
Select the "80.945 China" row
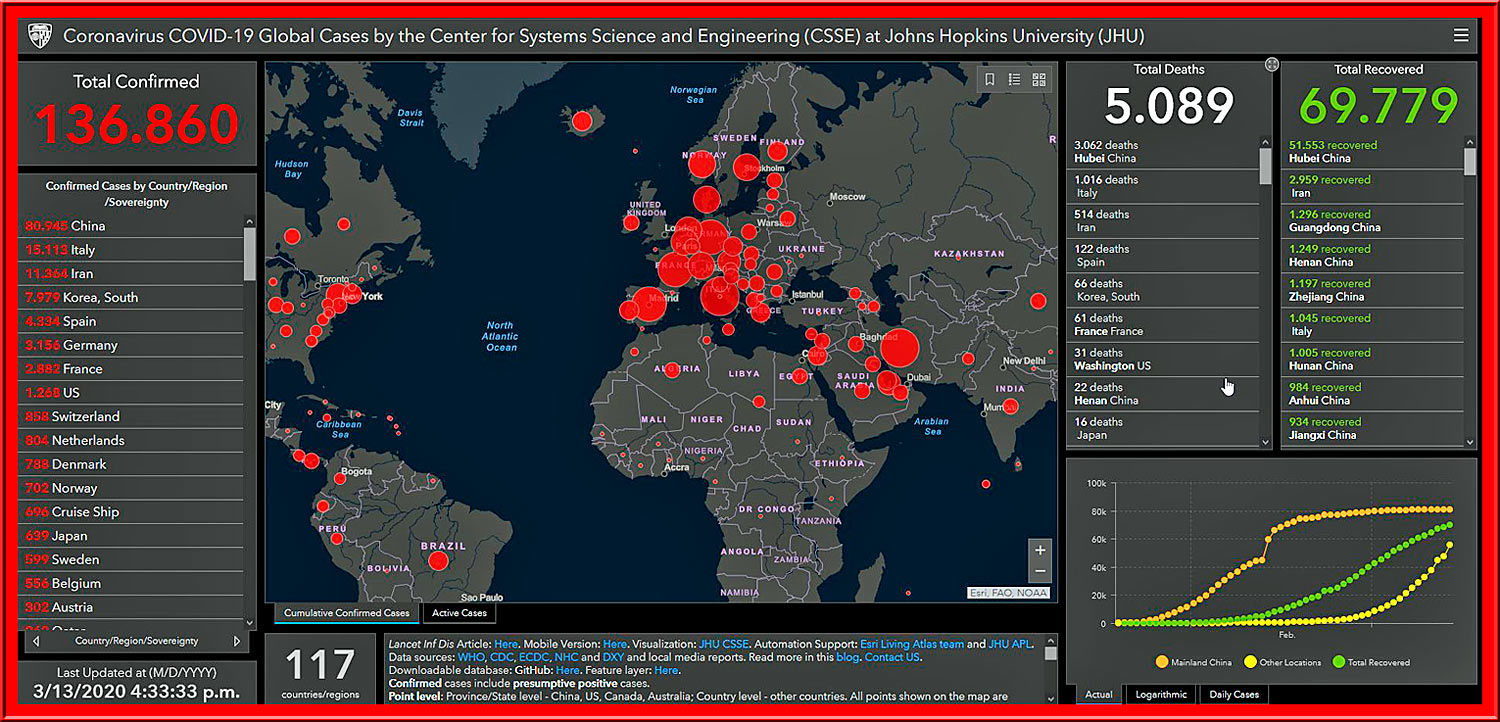(x=131, y=226)
